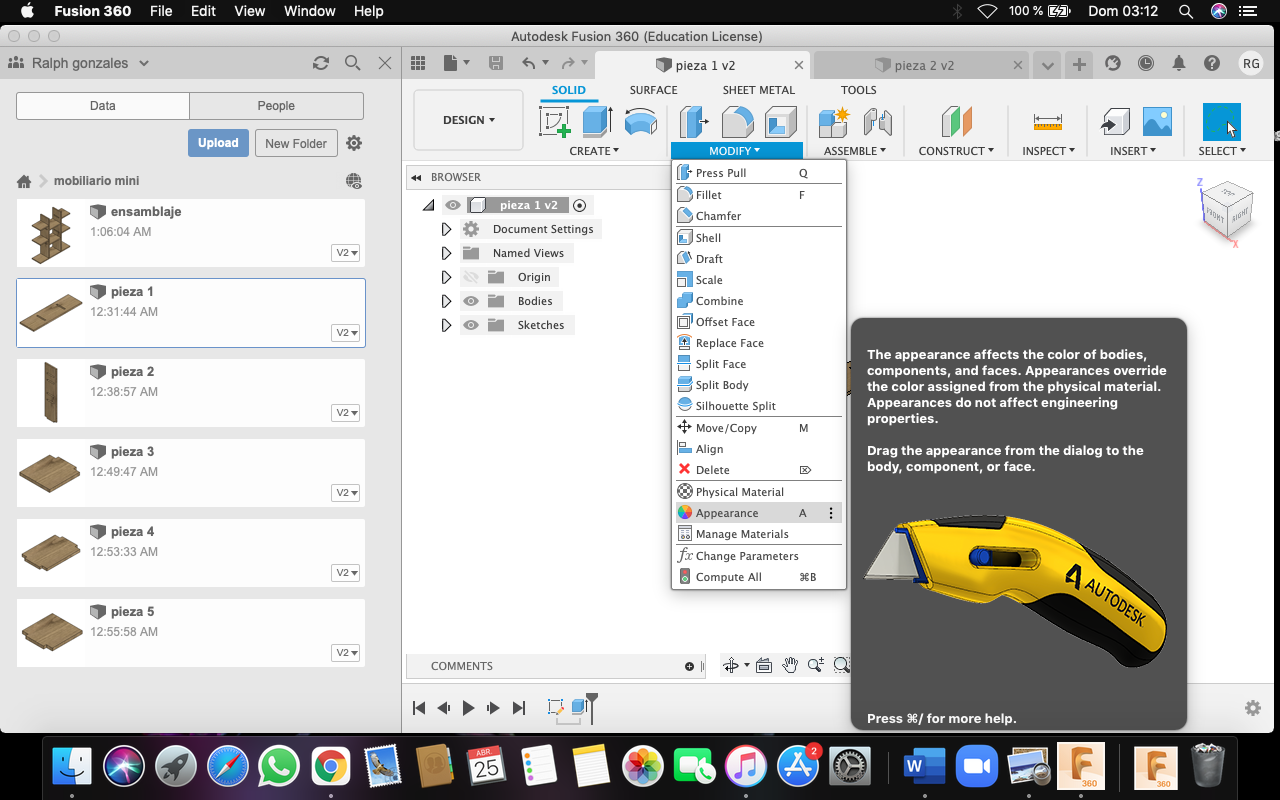
Task: Open the Window menu in the menu bar
Action: point(310,11)
